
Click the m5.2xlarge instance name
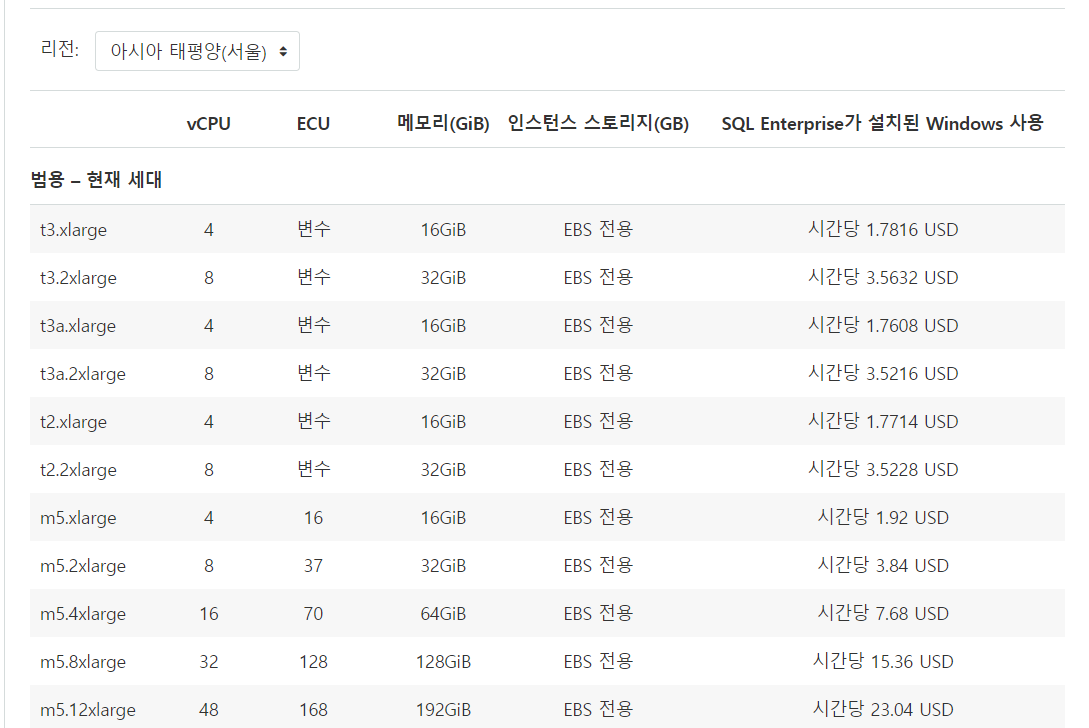(83, 566)
